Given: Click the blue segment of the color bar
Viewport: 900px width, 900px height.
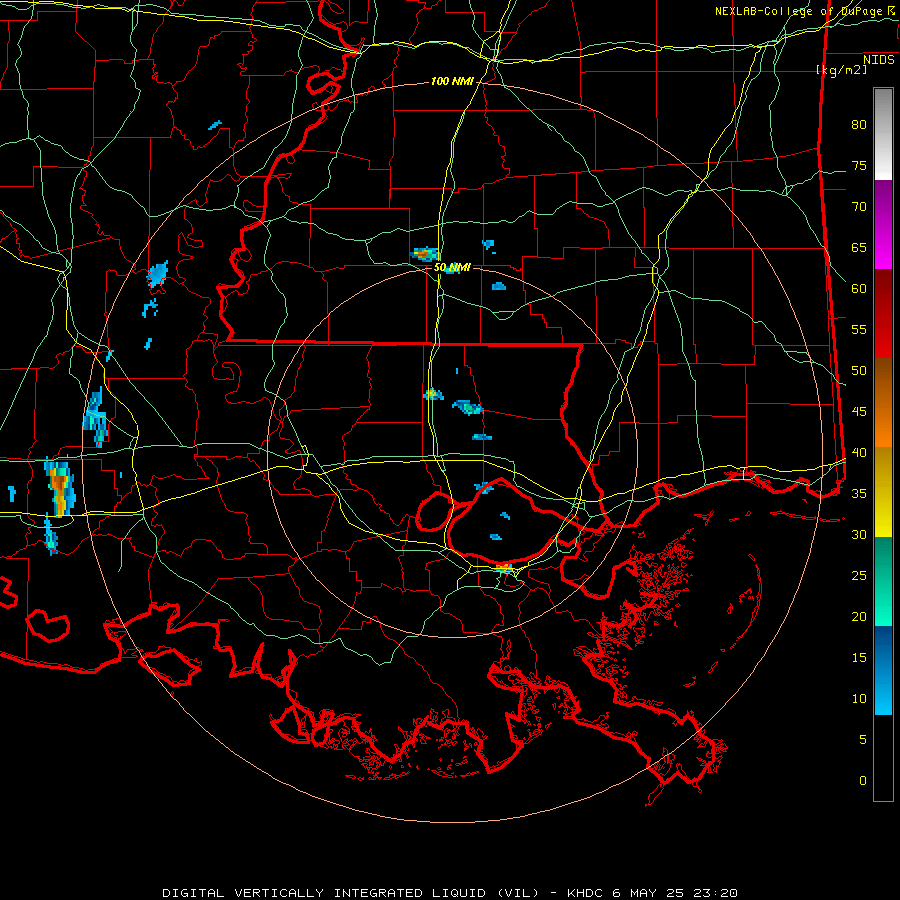Looking at the screenshot, I should (x=883, y=670).
